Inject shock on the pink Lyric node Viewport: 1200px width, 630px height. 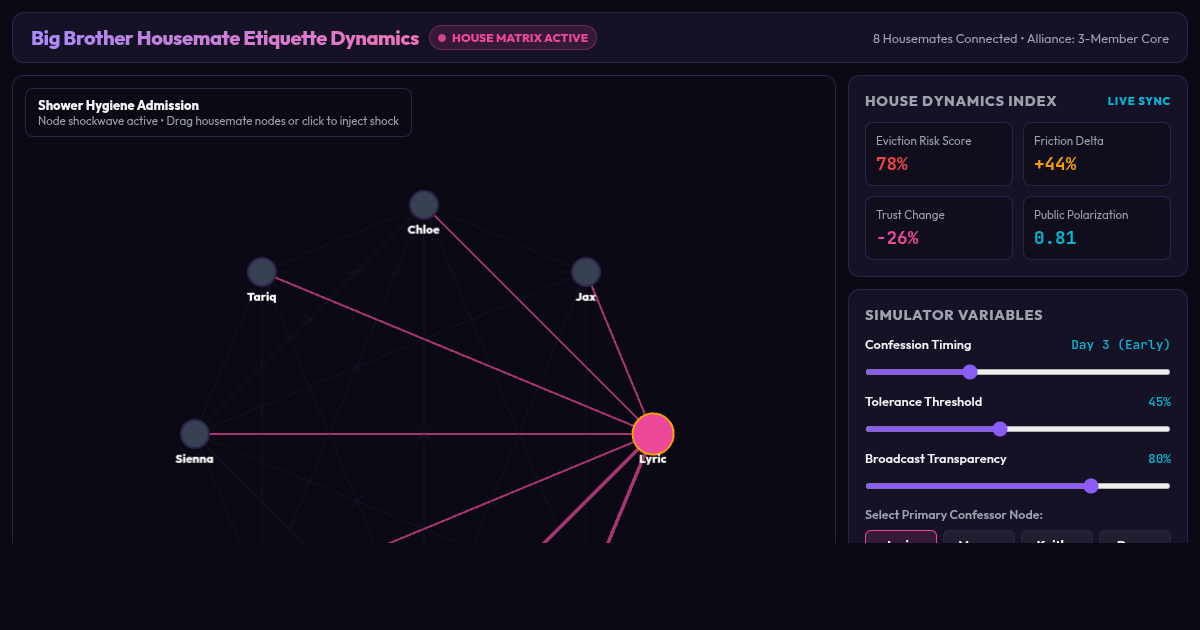click(653, 434)
